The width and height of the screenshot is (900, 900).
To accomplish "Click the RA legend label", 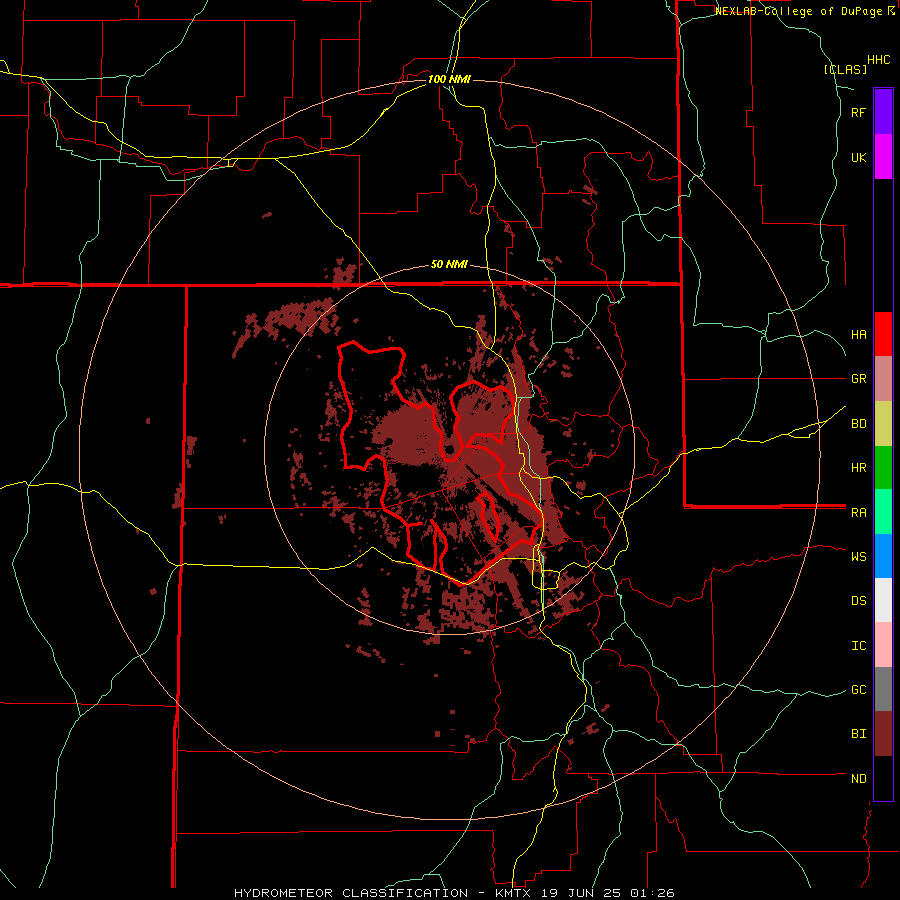I will pos(858,513).
